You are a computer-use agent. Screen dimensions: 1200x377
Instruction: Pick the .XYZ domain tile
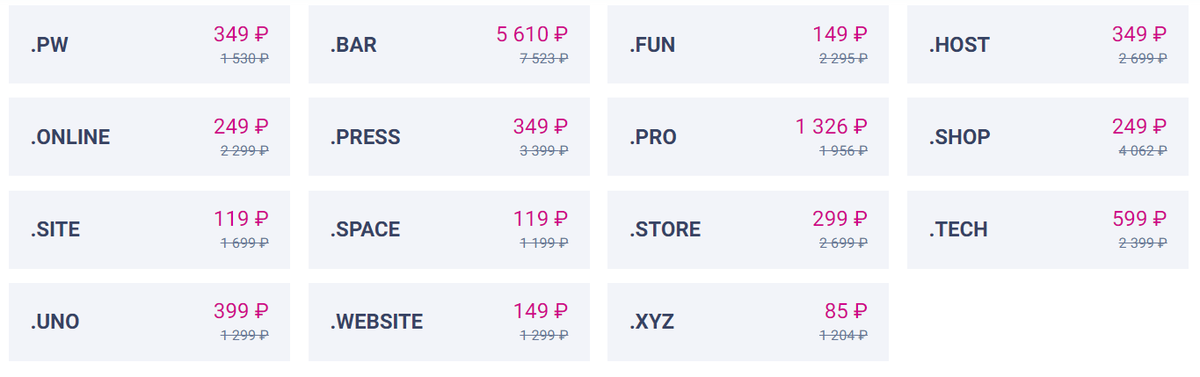click(748, 322)
